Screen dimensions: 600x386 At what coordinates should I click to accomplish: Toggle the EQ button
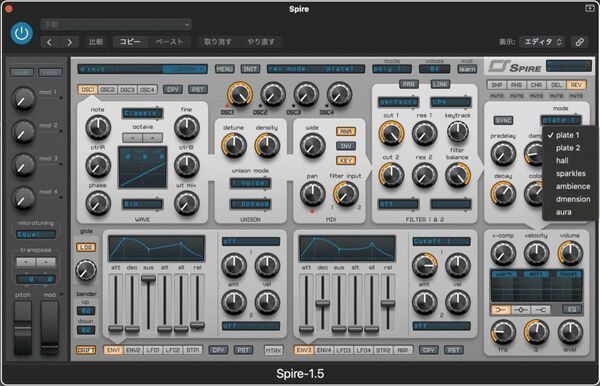click(572, 309)
